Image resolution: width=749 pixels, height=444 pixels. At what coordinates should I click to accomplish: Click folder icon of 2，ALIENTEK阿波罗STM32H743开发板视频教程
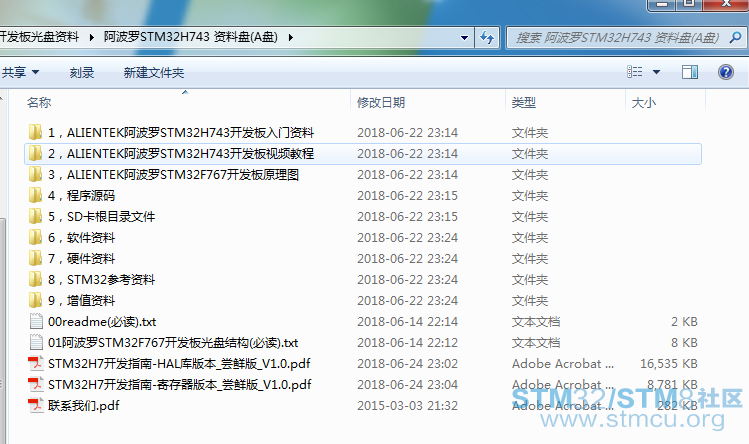[35, 153]
